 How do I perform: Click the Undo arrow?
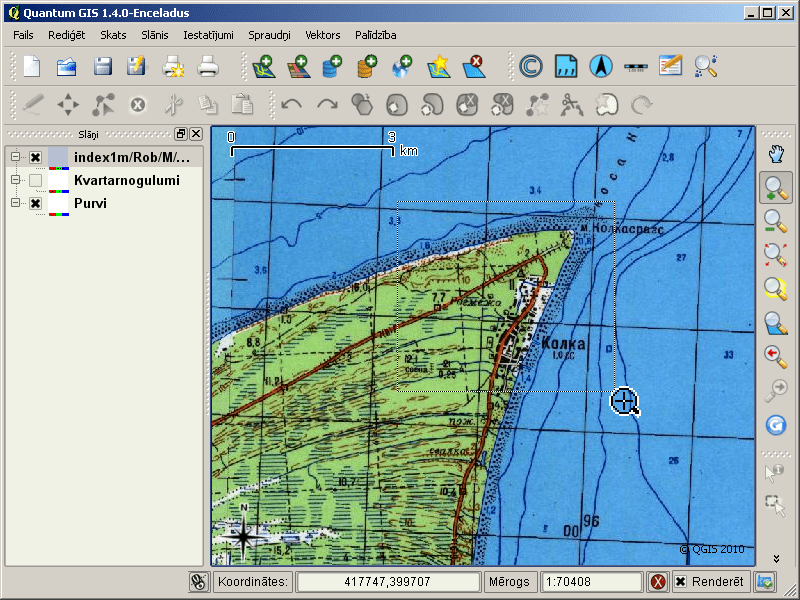click(x=291, y=105)
